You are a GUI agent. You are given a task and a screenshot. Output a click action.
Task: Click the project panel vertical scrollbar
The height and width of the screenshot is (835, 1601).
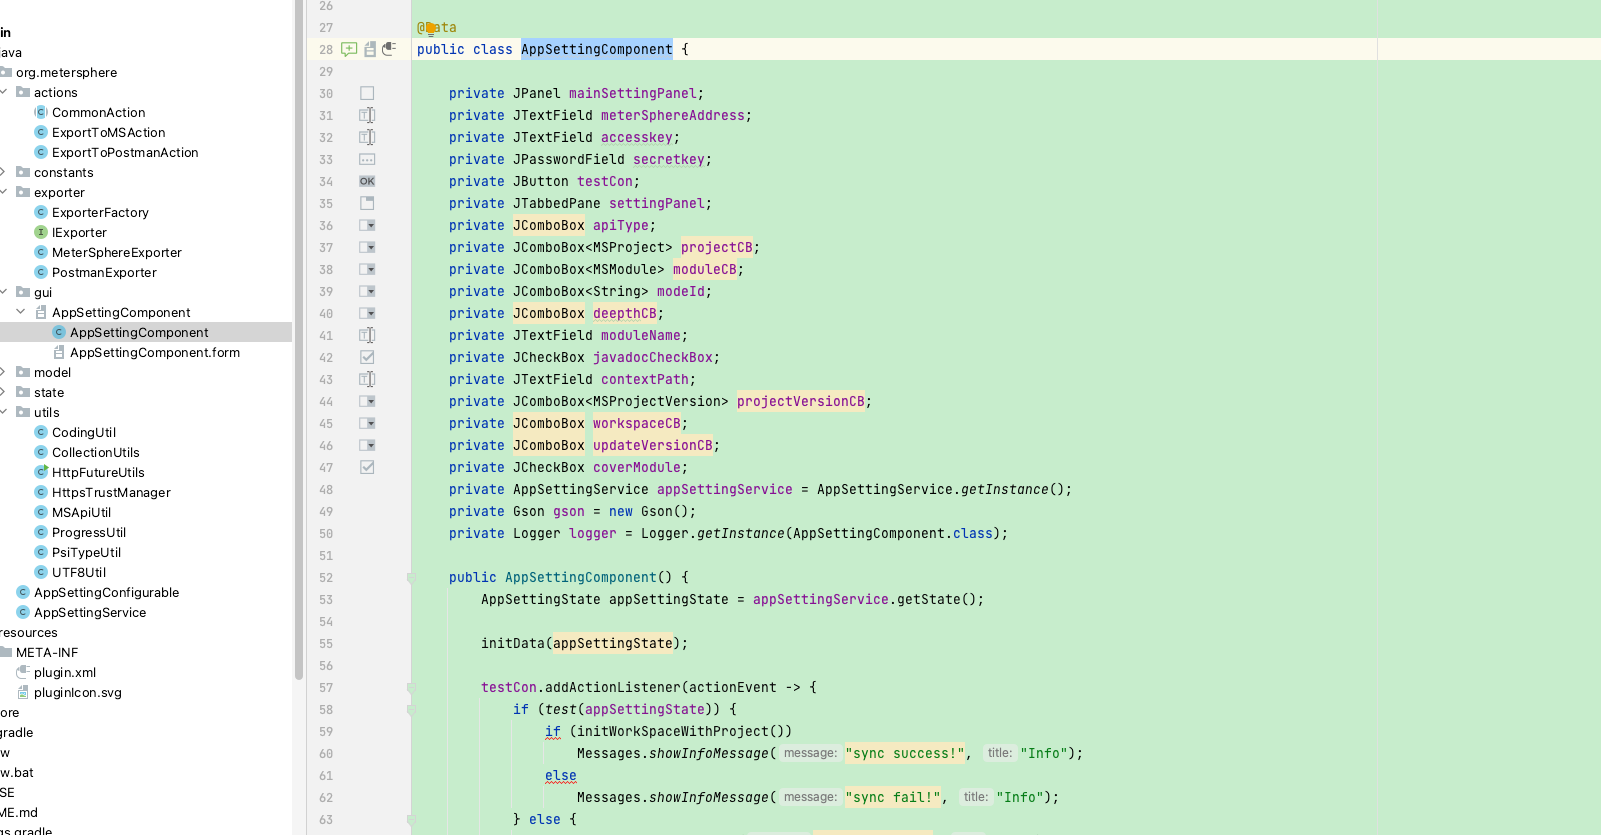click(299, 340)
